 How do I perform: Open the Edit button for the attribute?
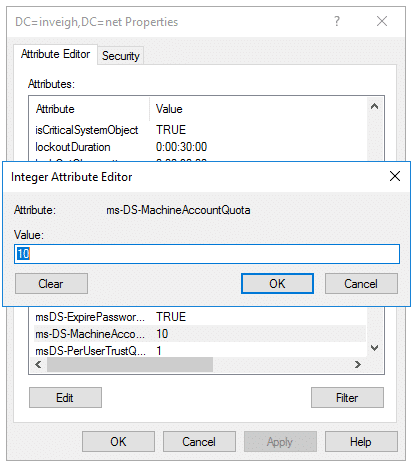point(65,397)
